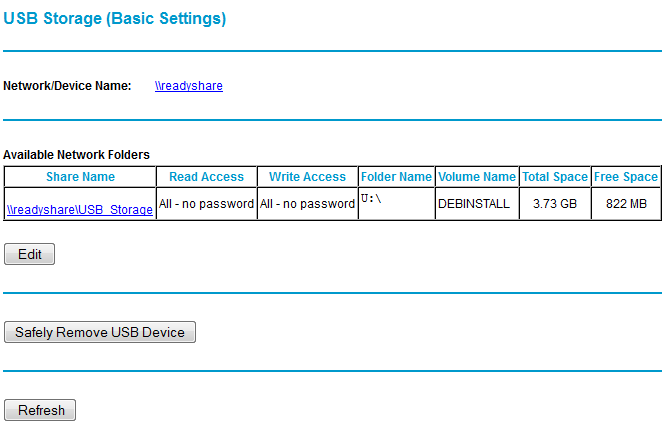
Task: Click the U:\ folder name cell
Action: coord(396,204)
